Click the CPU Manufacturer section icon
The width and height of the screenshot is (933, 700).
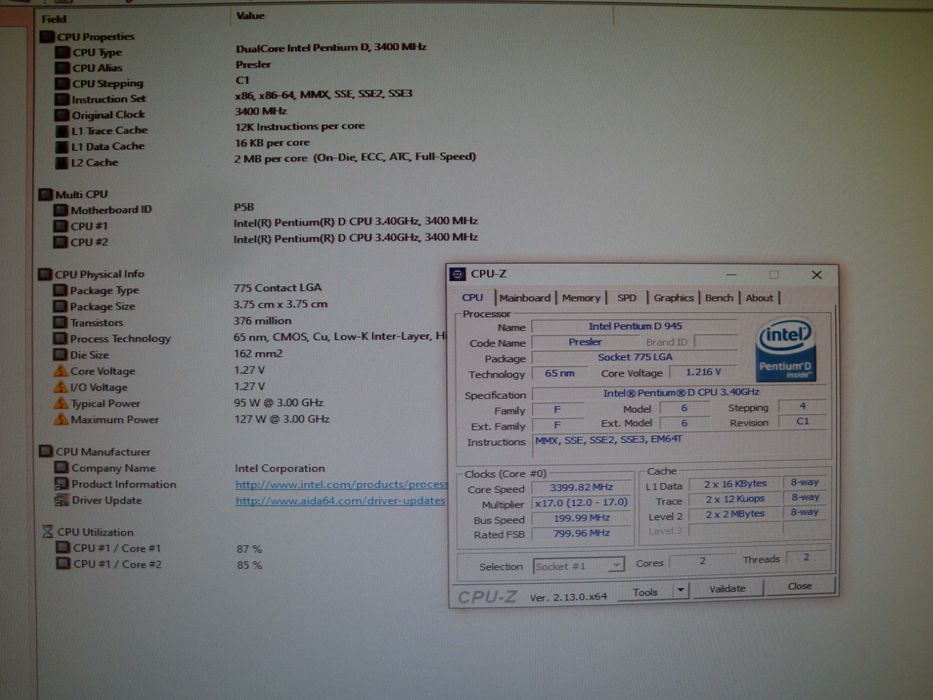pyautogui.click(x=46, y=451)
